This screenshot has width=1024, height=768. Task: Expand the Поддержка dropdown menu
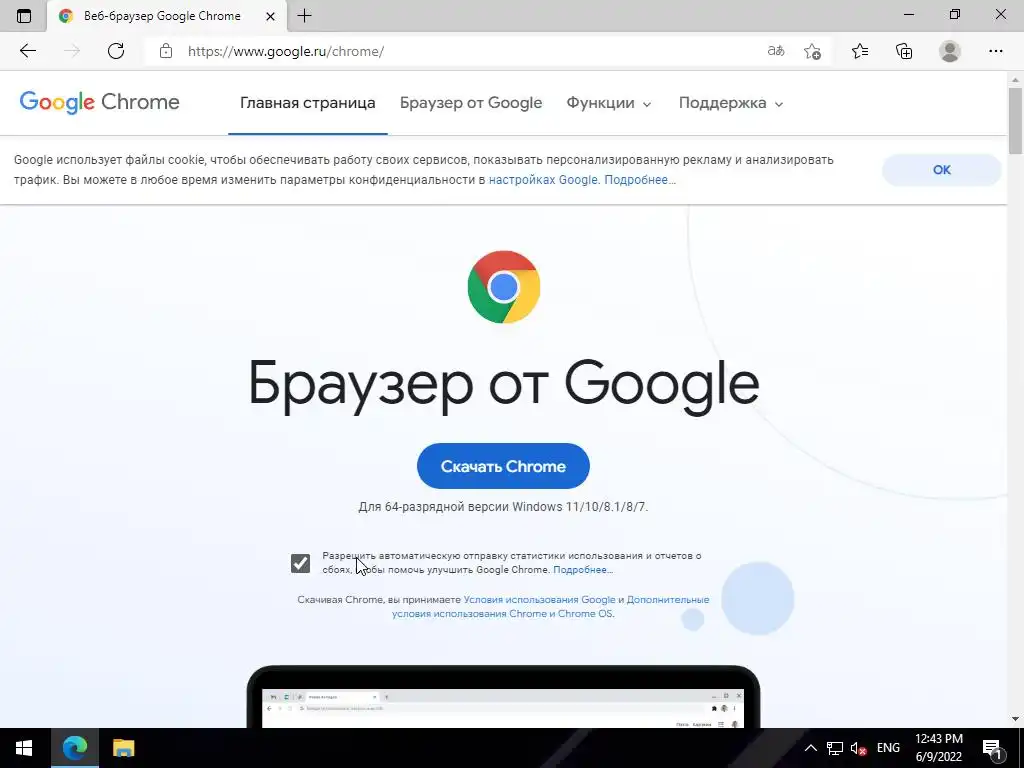[731, 103]
